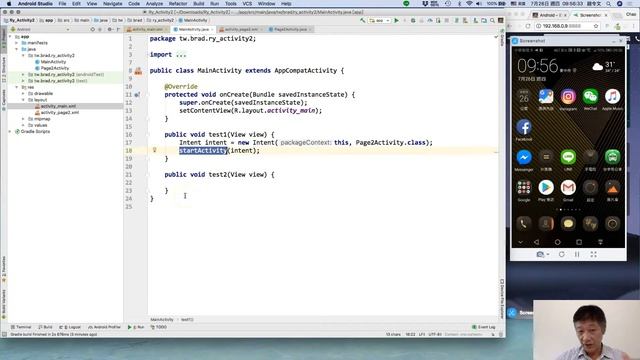Open Instagram on the phone screen

(x=568, y=97)
